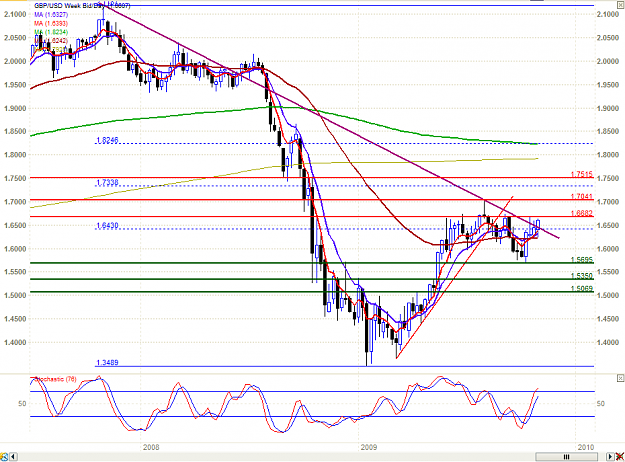
Task: Select the Stochastic (76) indicator label
Action: [x=54, y=379]
